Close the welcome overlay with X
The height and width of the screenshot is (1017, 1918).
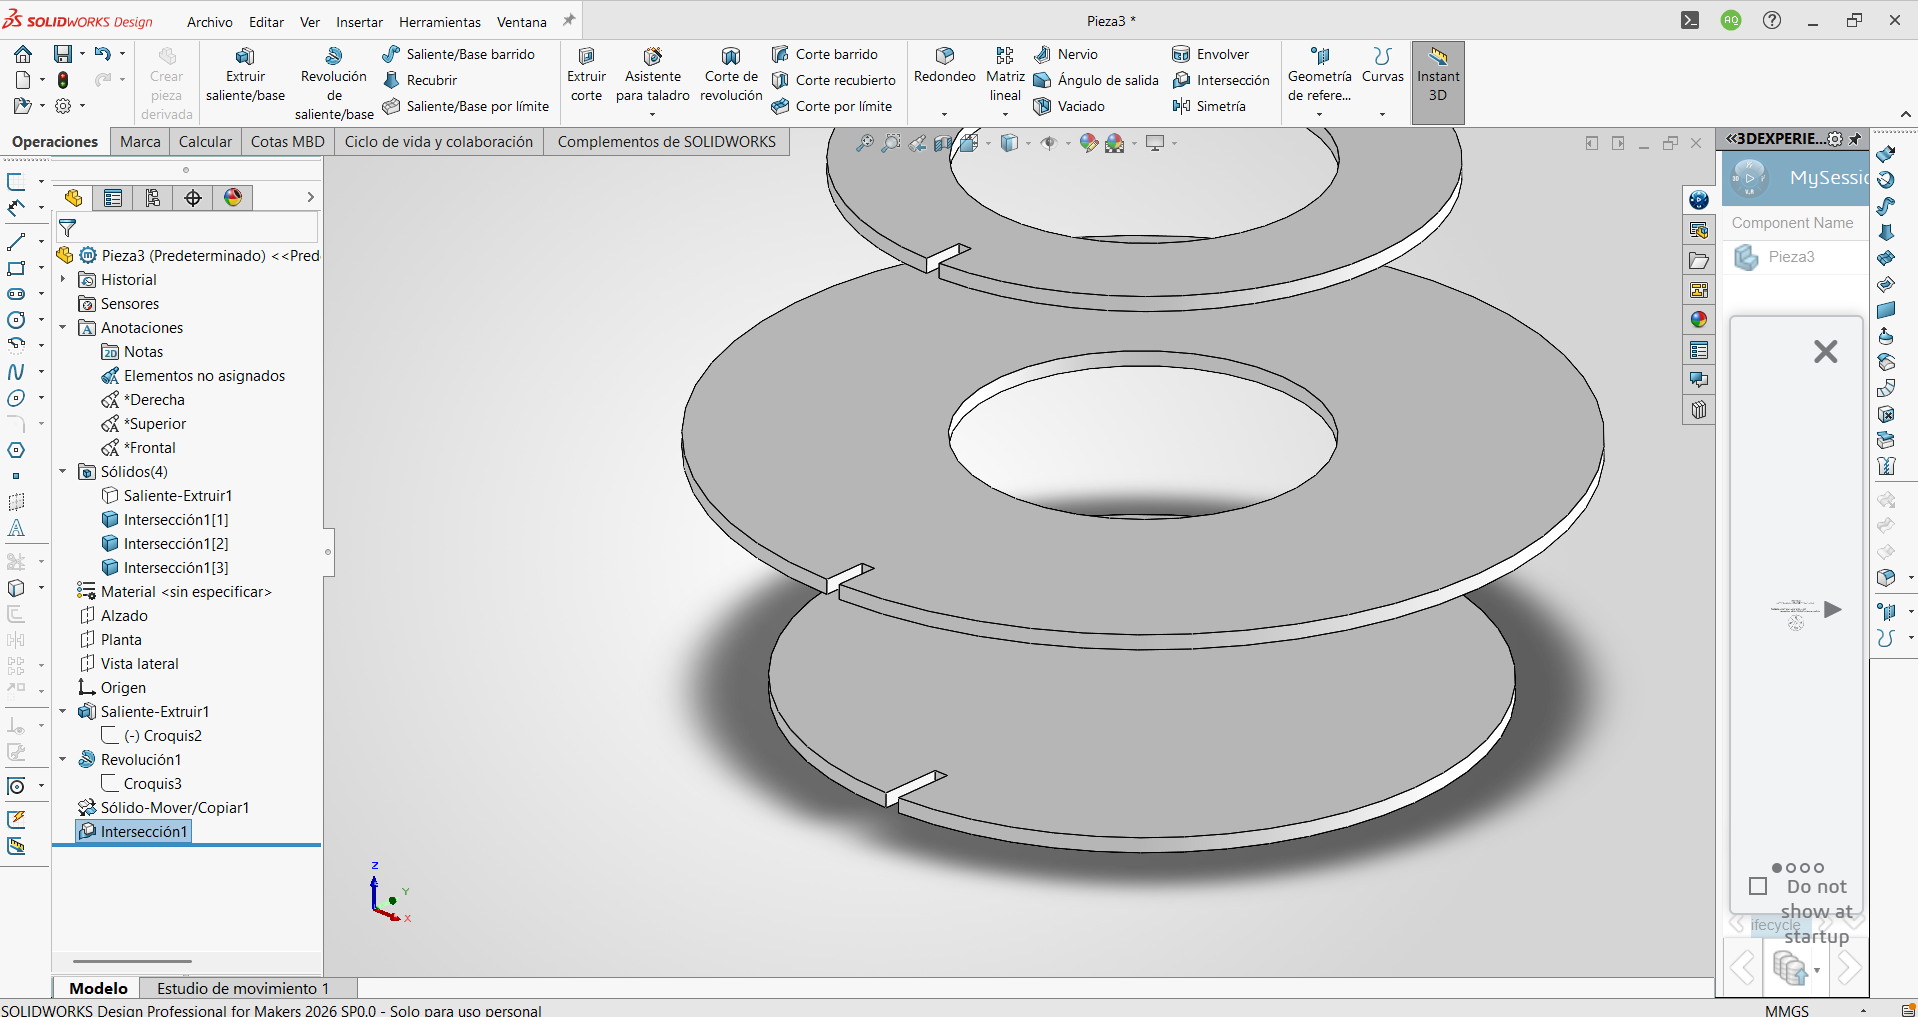[x=1825, y=352]
